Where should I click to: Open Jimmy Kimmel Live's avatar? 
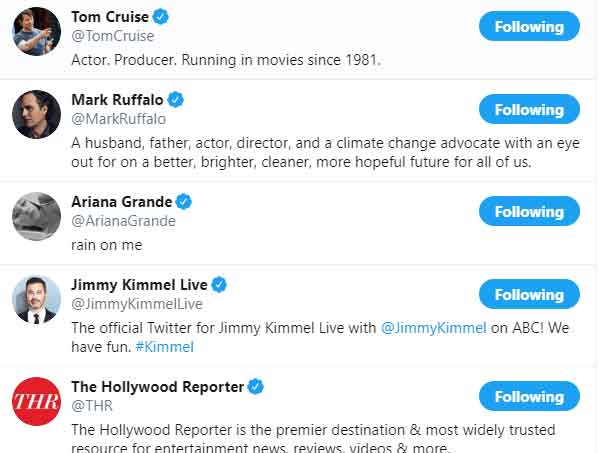[x=36, y=299]
